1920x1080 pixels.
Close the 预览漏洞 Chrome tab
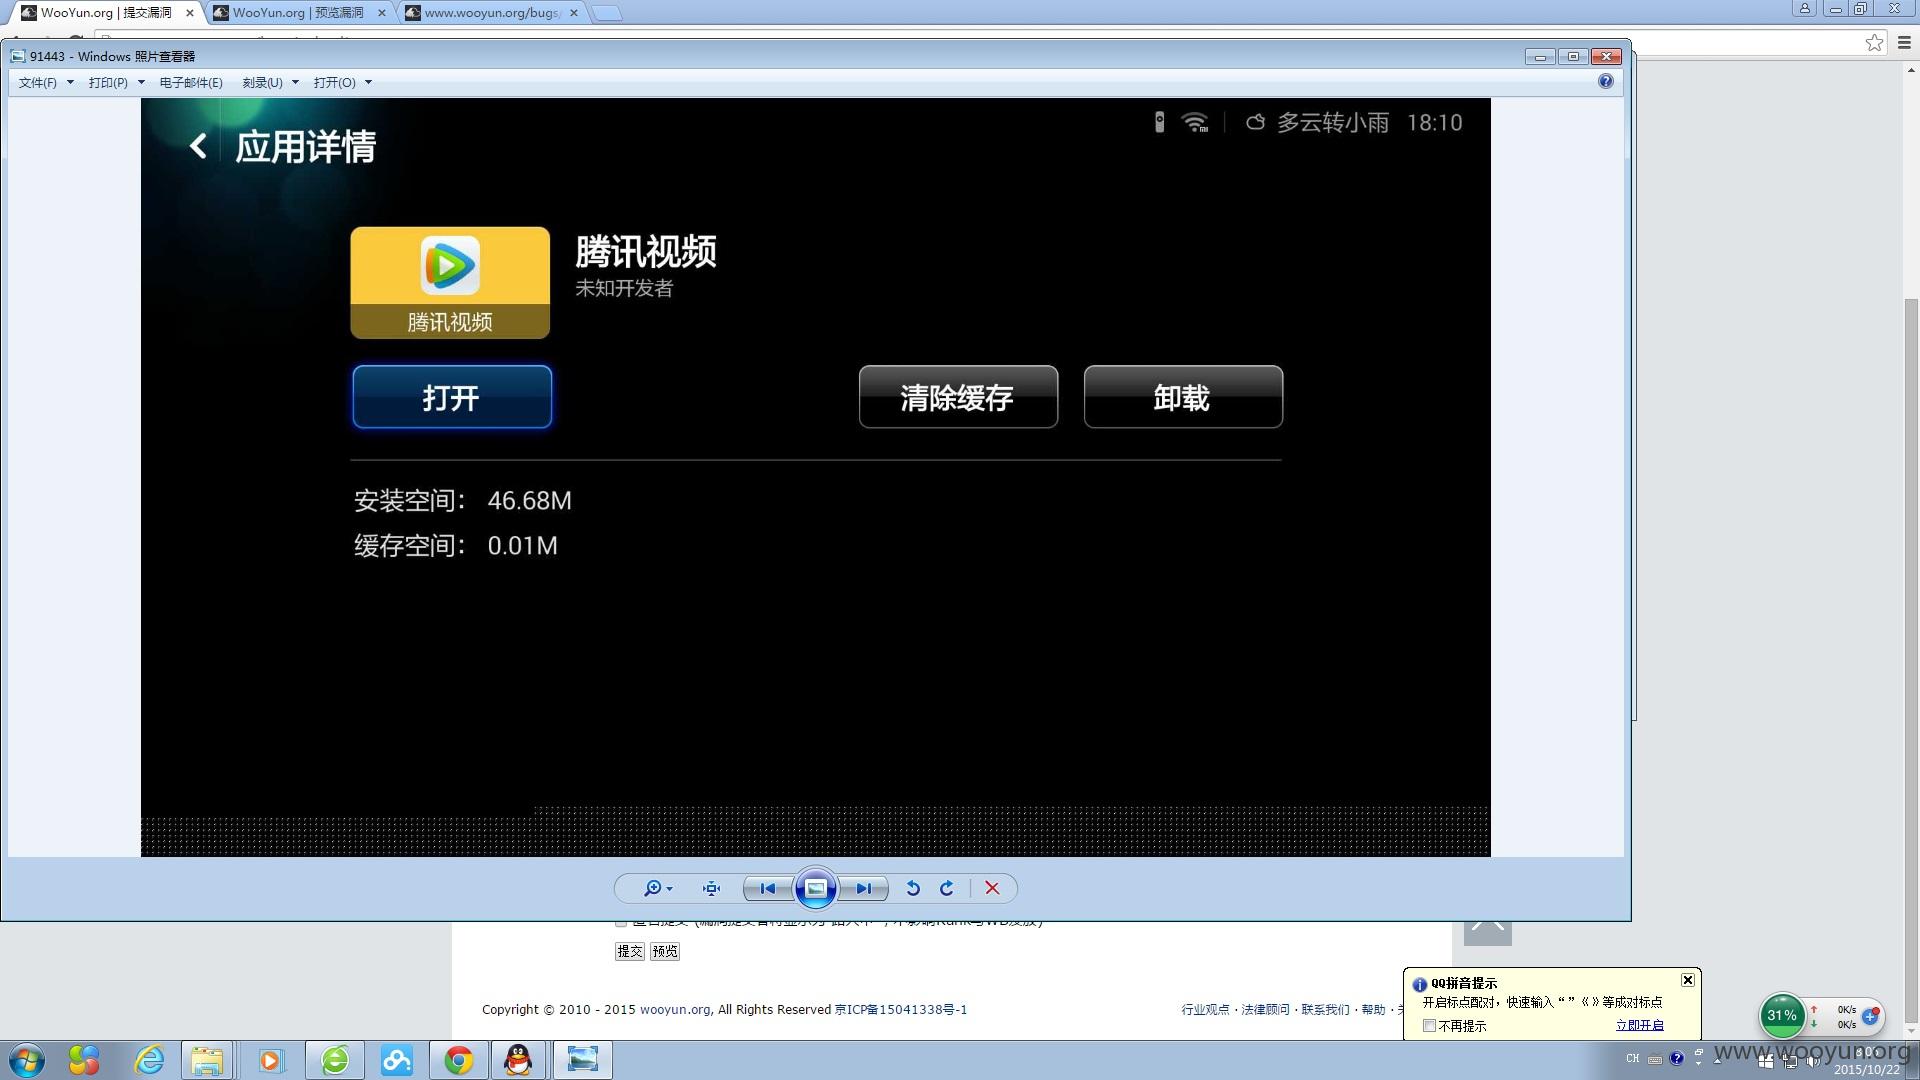coord(382,13)
